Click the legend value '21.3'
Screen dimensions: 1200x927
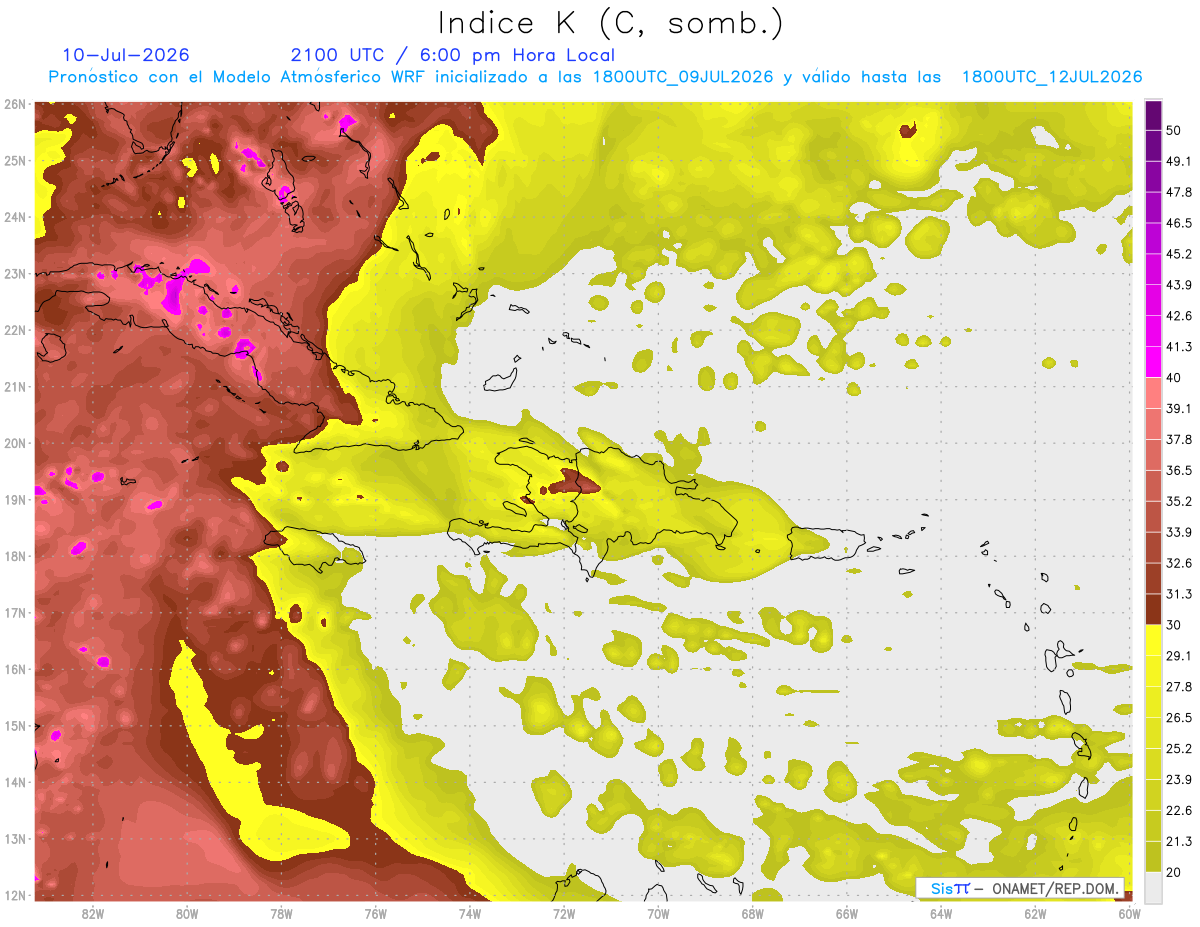(1179, 841)
